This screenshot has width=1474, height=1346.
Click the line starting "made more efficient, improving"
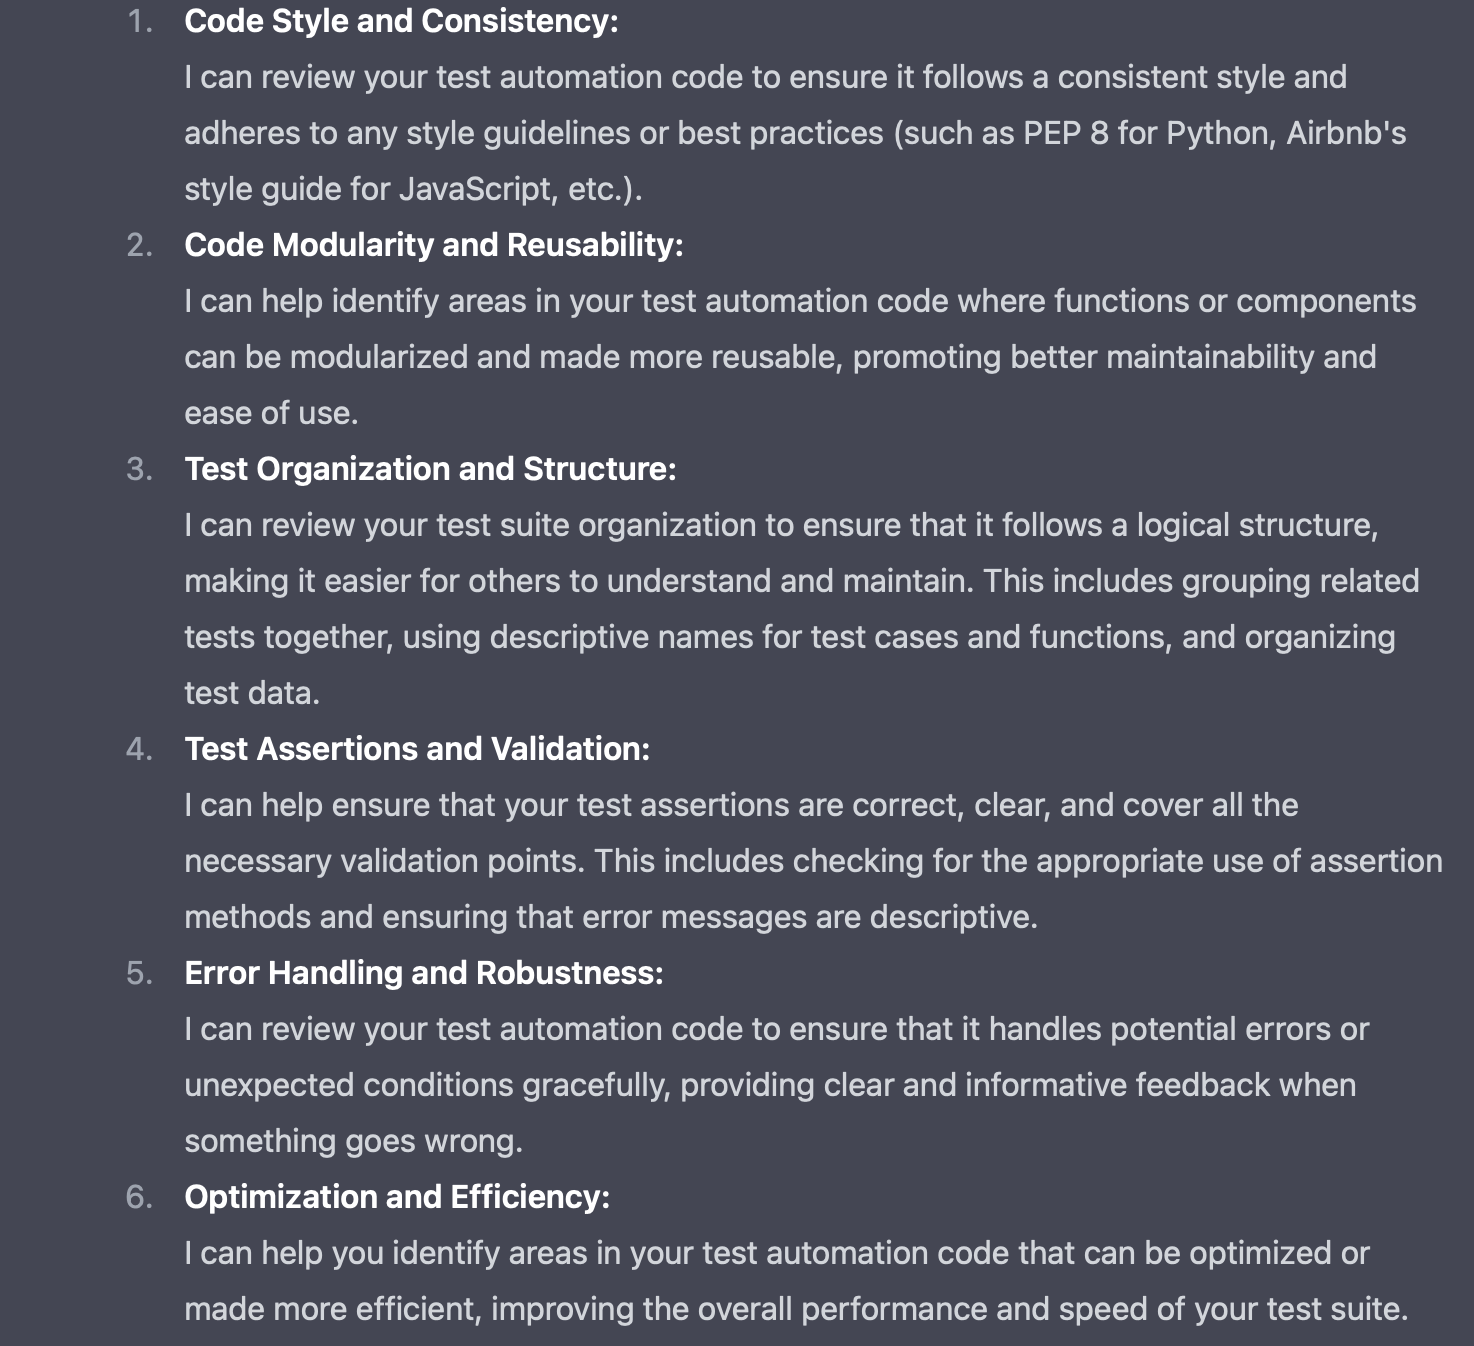tap(795, 1309)
